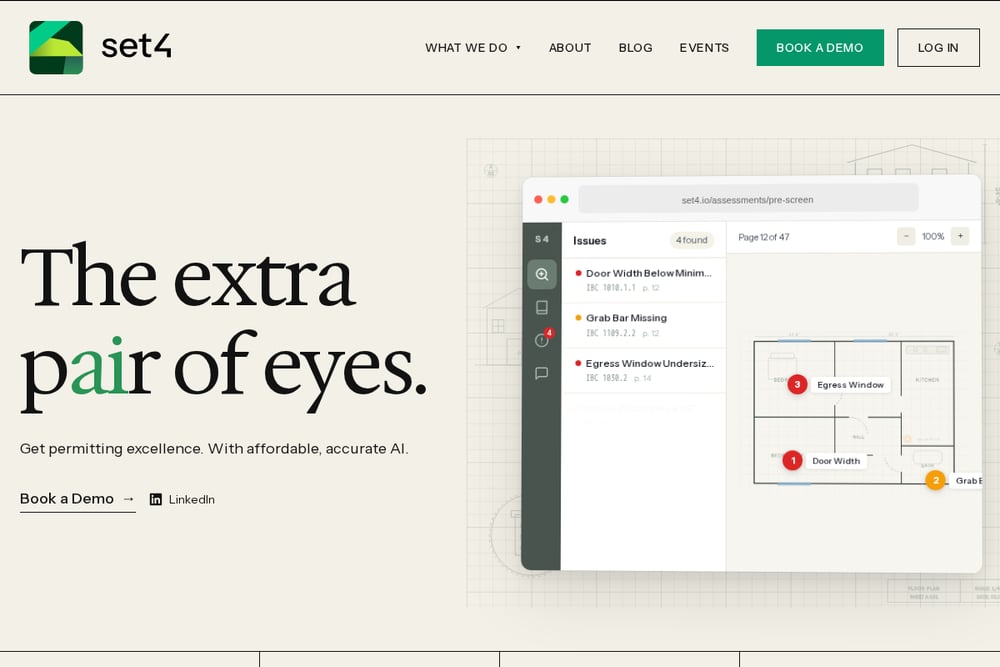Open the chat bubble icon in sidebar
Image resolution: width=1000 pixels, height=667 pixels.
(x=541, y=373)
